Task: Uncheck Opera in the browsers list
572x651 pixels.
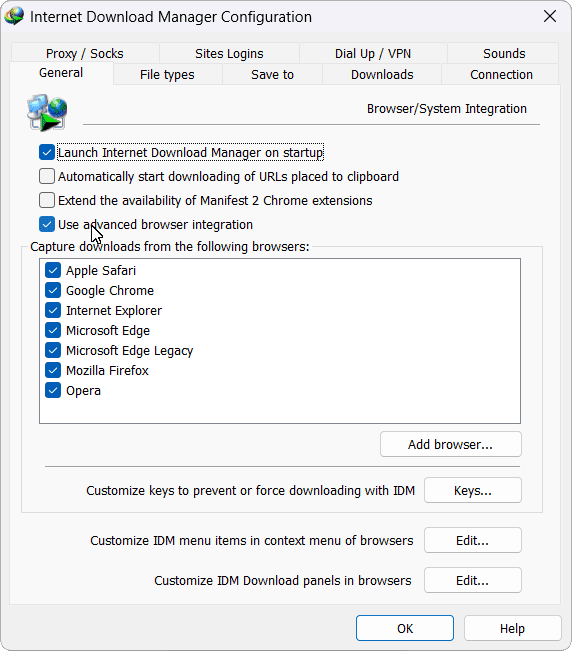Action: [x=53, y=390]
